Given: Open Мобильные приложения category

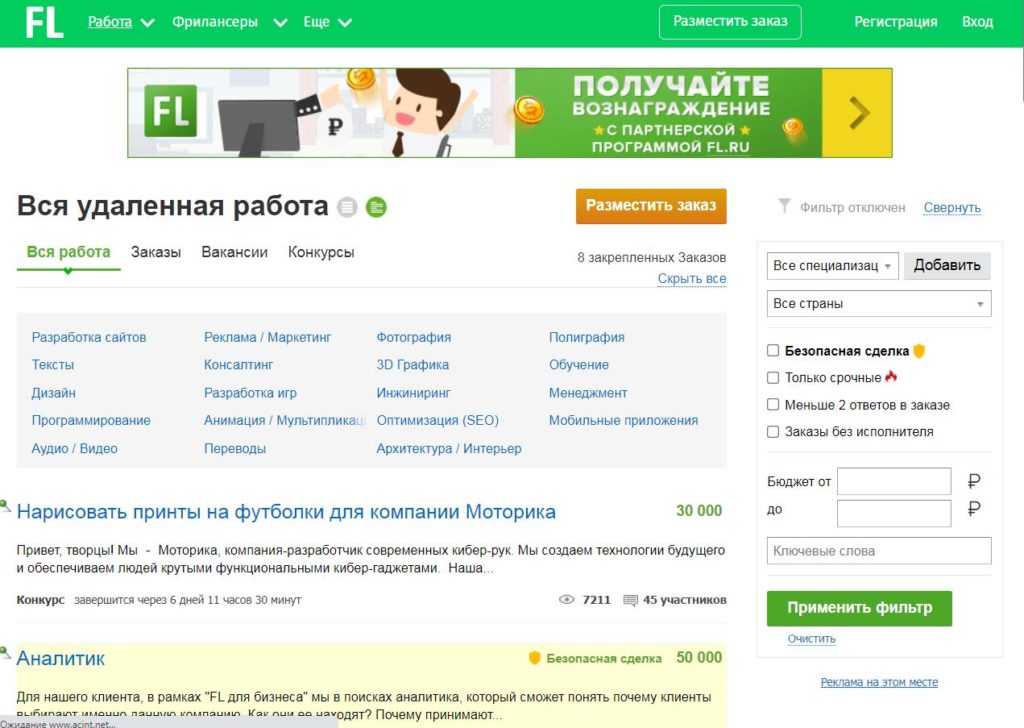Looking at the screenshot, I should [x=623, y=420].
